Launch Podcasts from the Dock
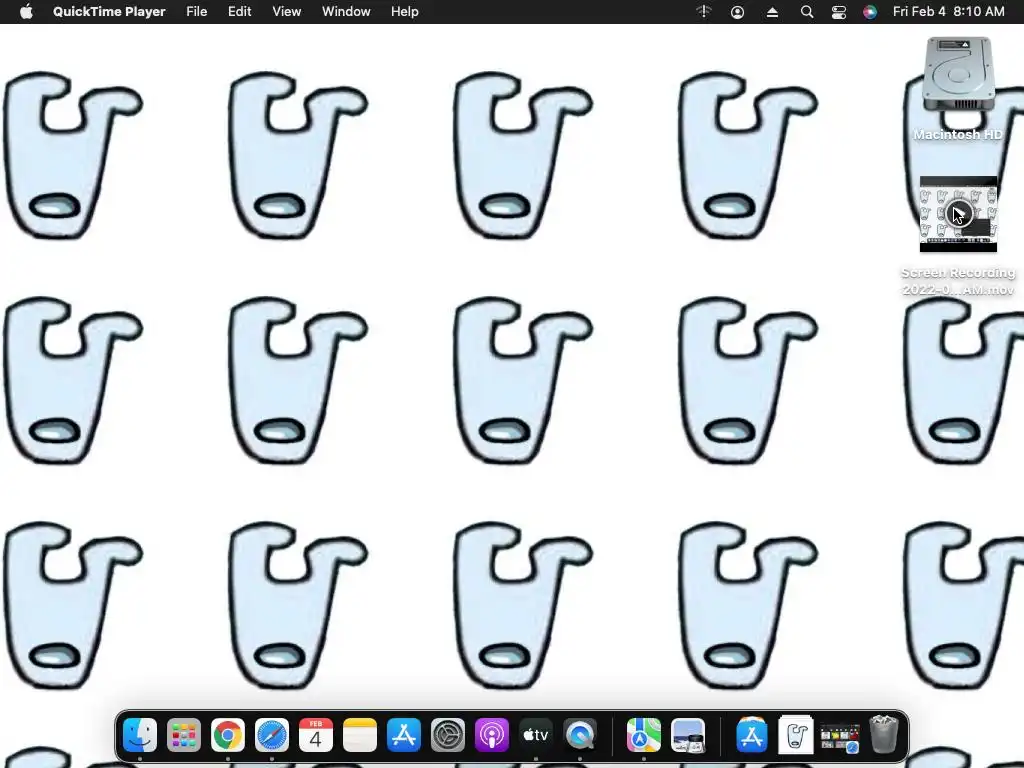The width and height of the screenshot is (1024, 768). click(x=492, y=735)
